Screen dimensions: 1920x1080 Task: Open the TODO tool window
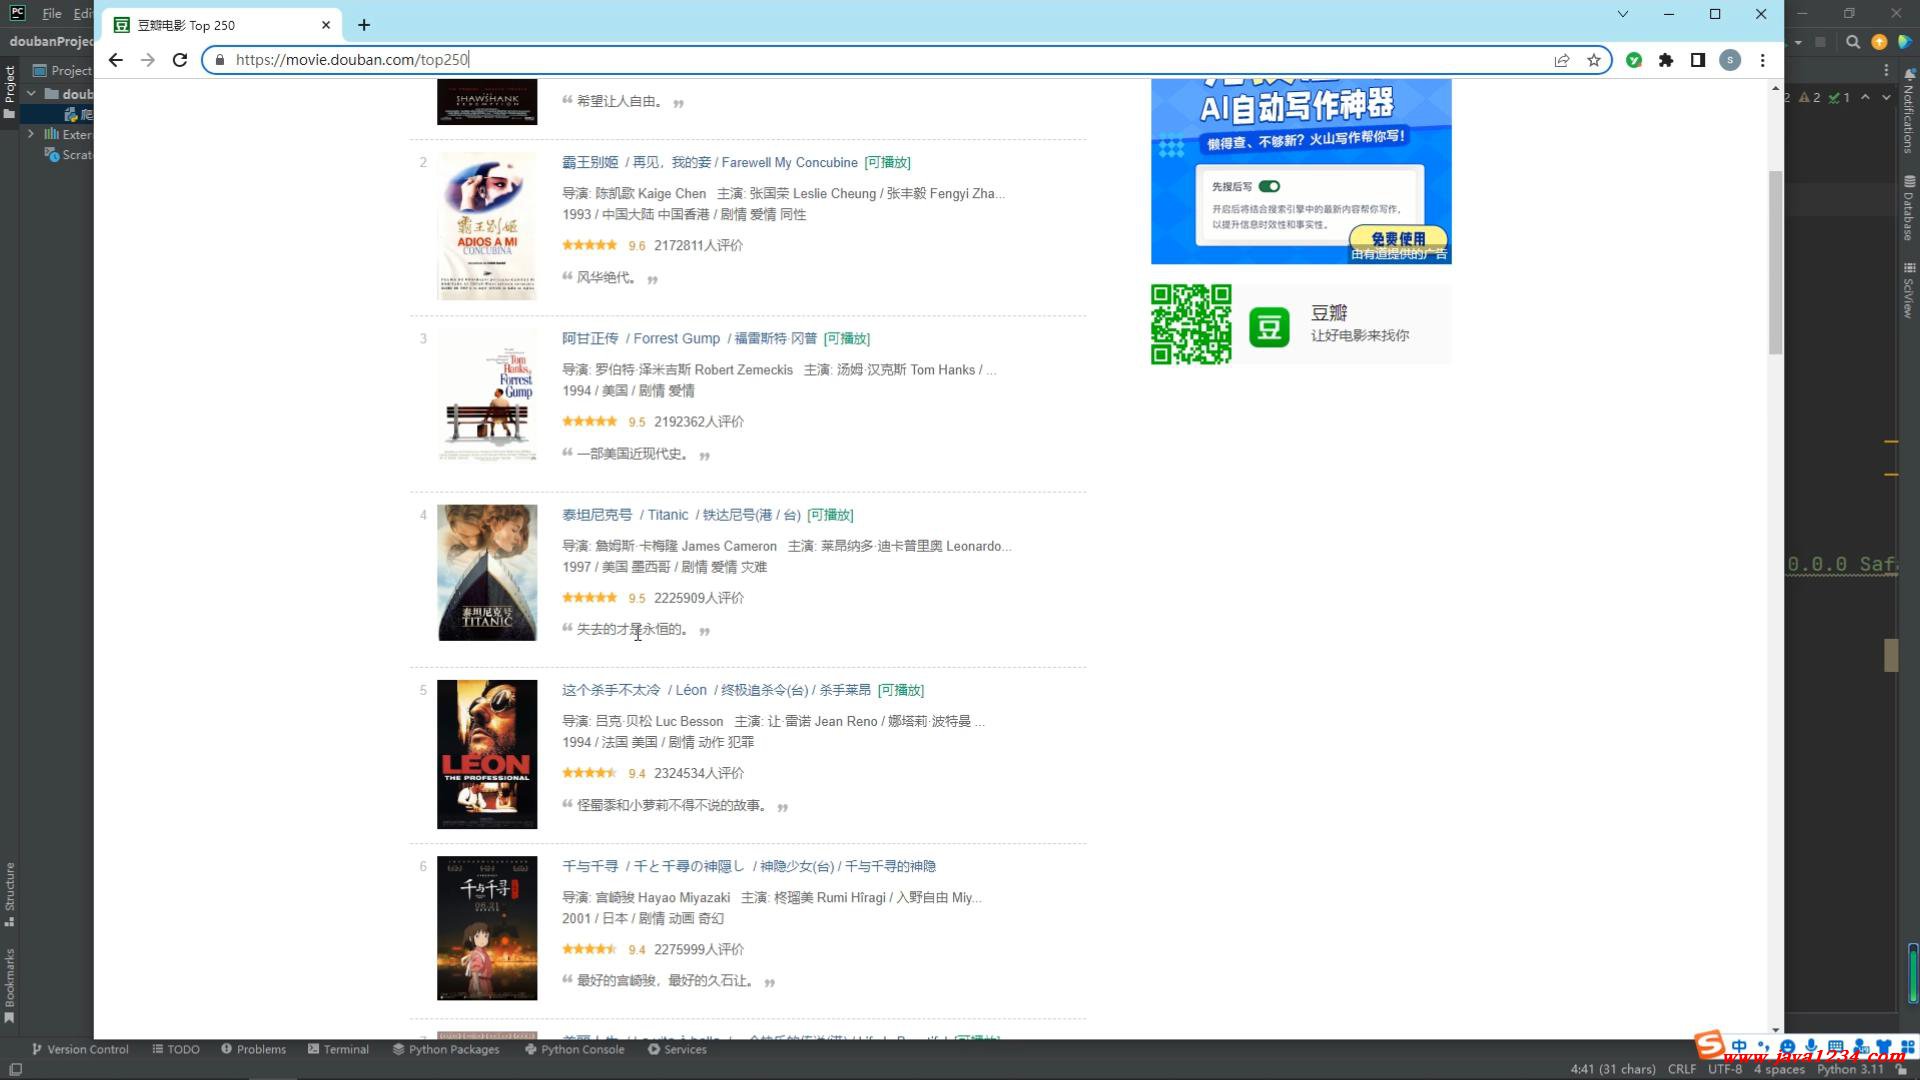[176, 1049]
